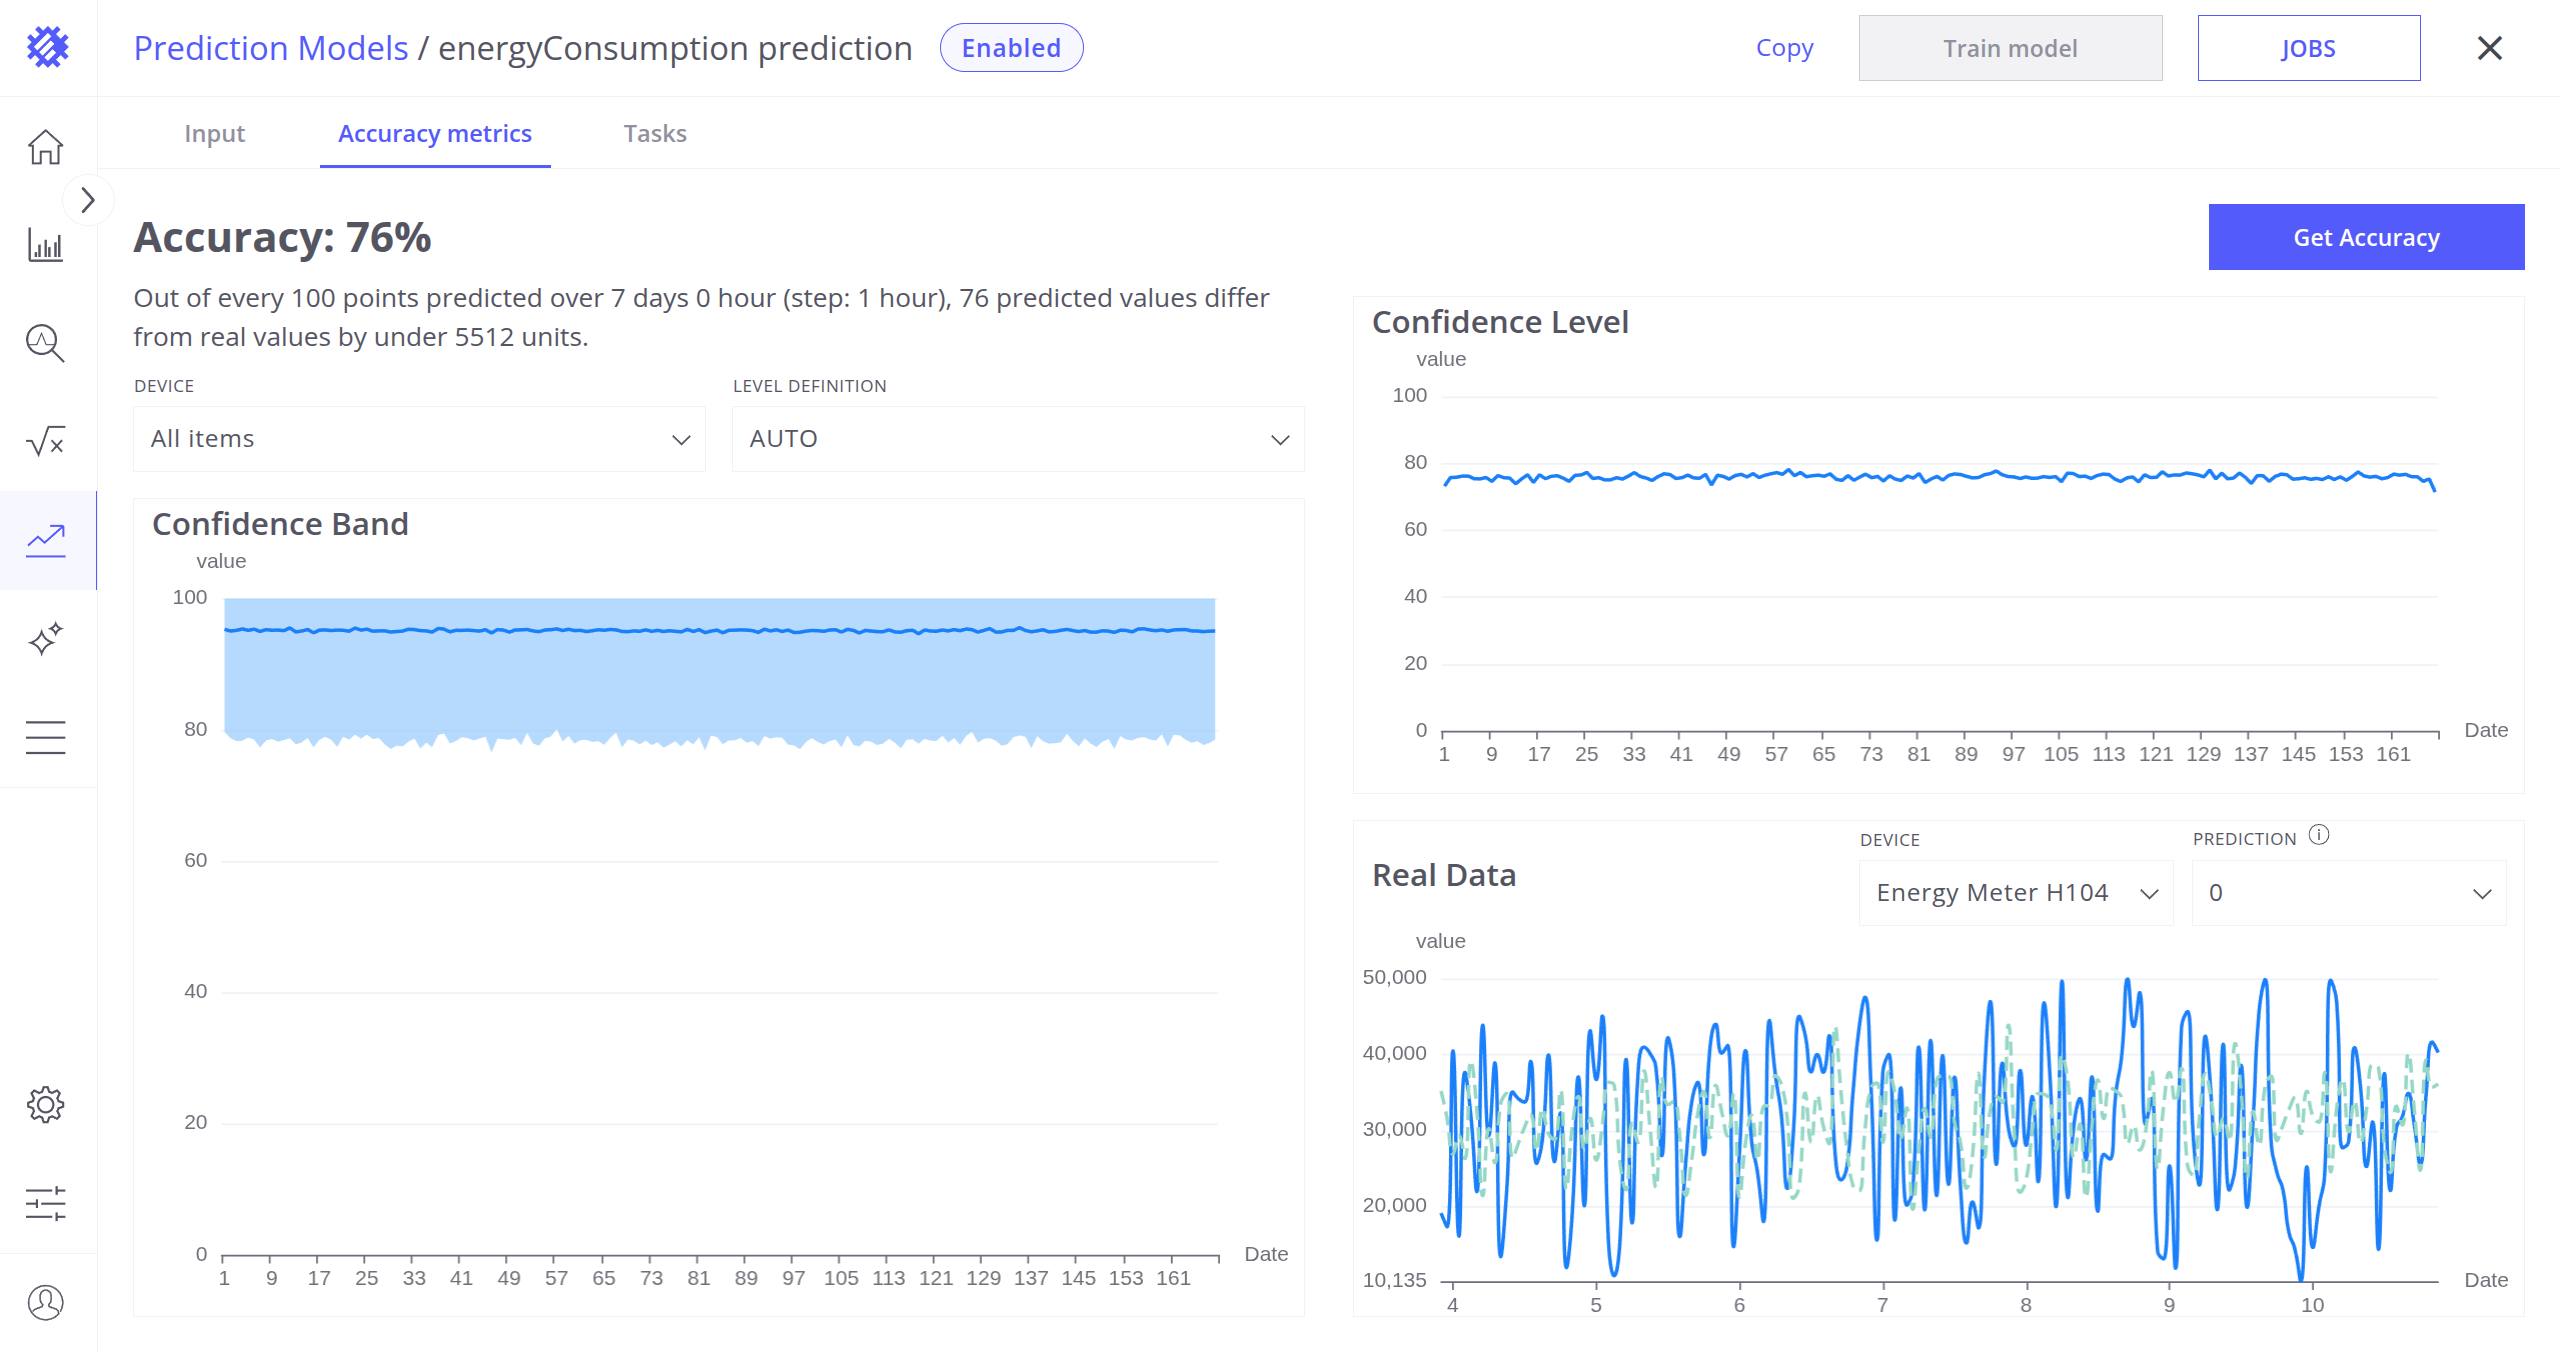
Task: Switch to the Input tab
Action: click(x=214, y=134)
